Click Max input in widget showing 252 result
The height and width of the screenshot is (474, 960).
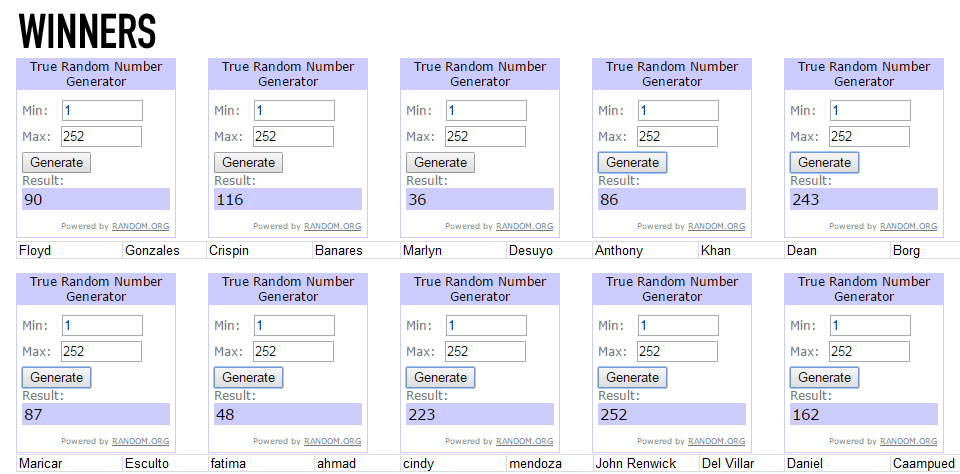(x=677, y=352)
